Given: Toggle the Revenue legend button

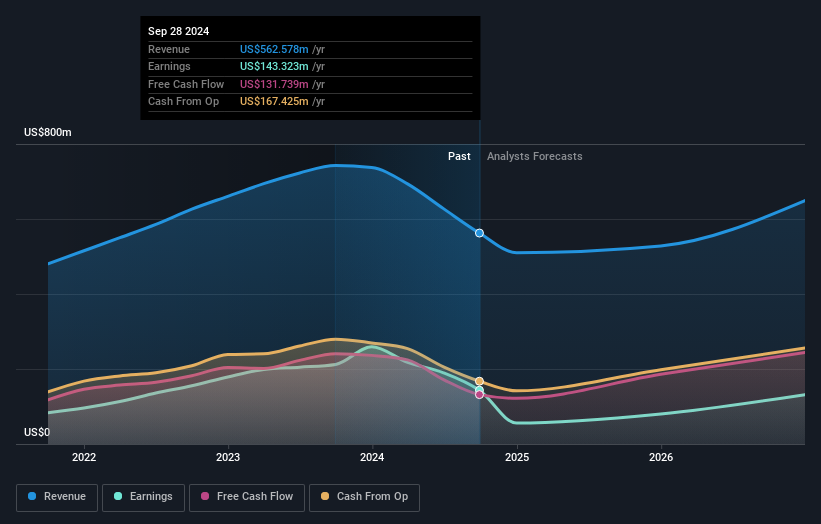Looking at the screenshot, I should pos(57,497).
